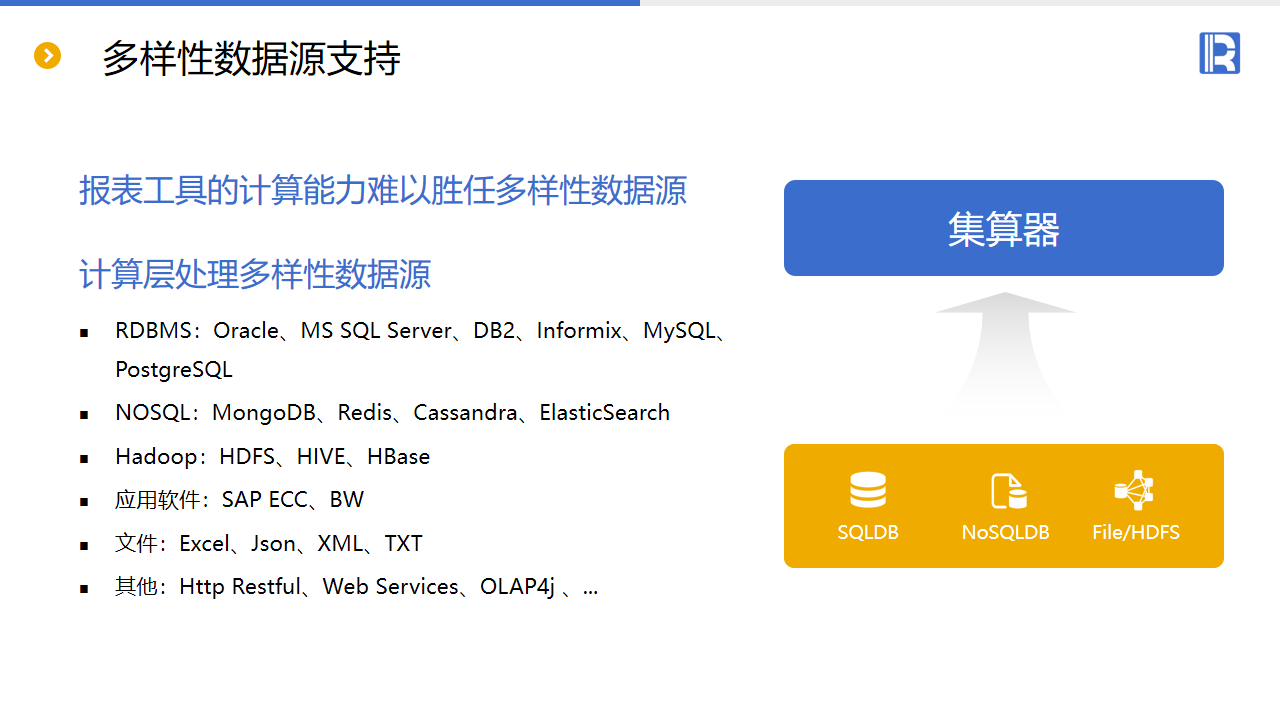Click the Hadoop bullet line text
Viewport: 1280px width, 720px height.
272,457
